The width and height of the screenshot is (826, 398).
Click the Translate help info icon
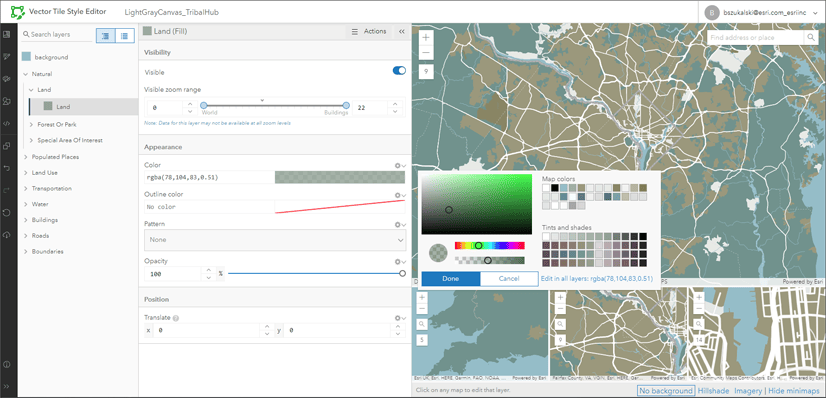click(175, 318)
